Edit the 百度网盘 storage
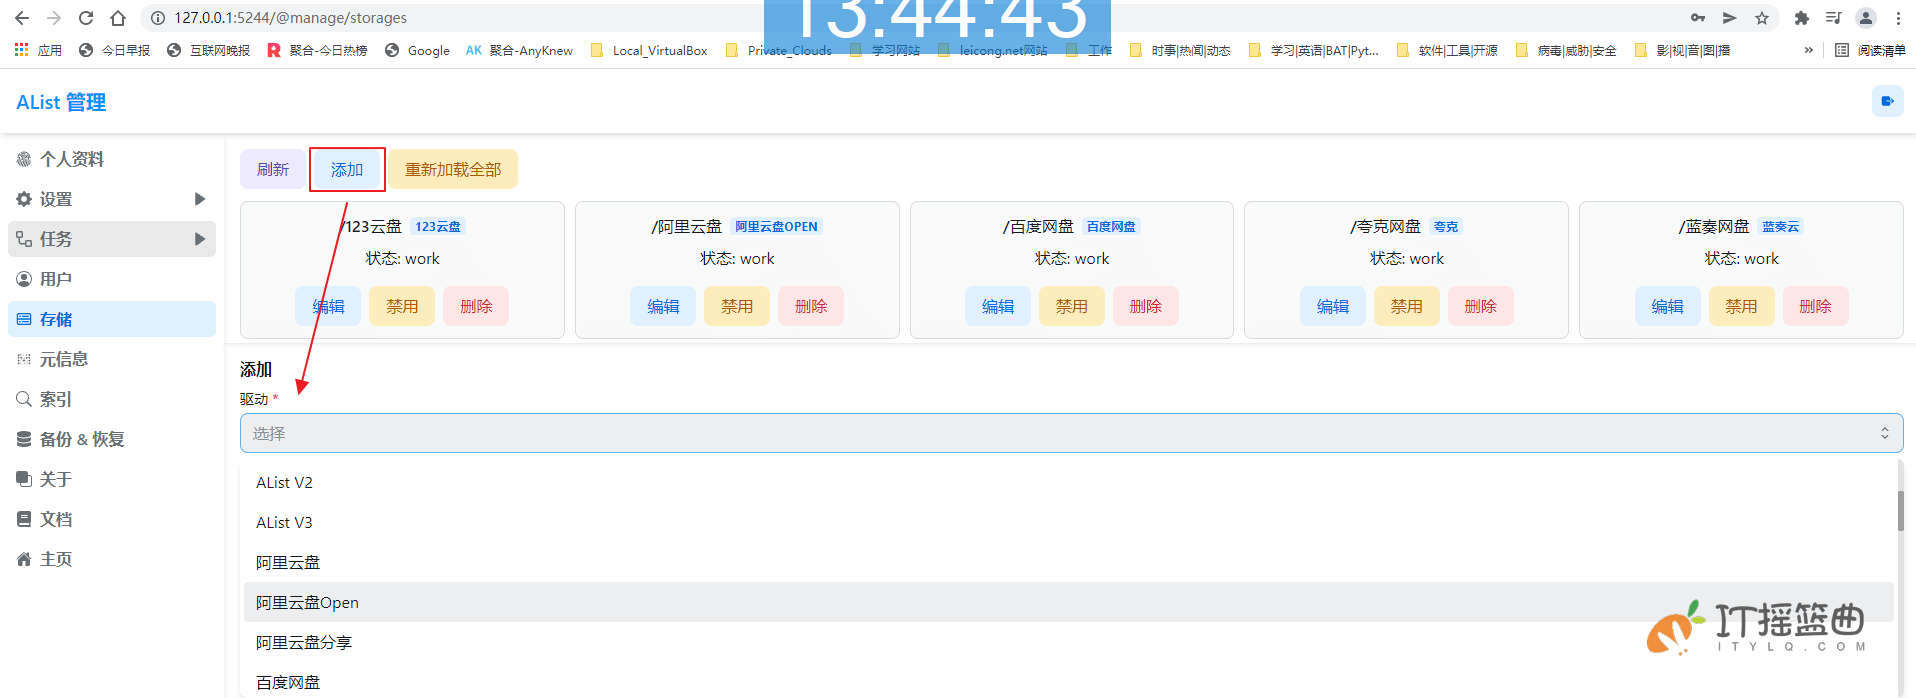 tap(998, 306)
